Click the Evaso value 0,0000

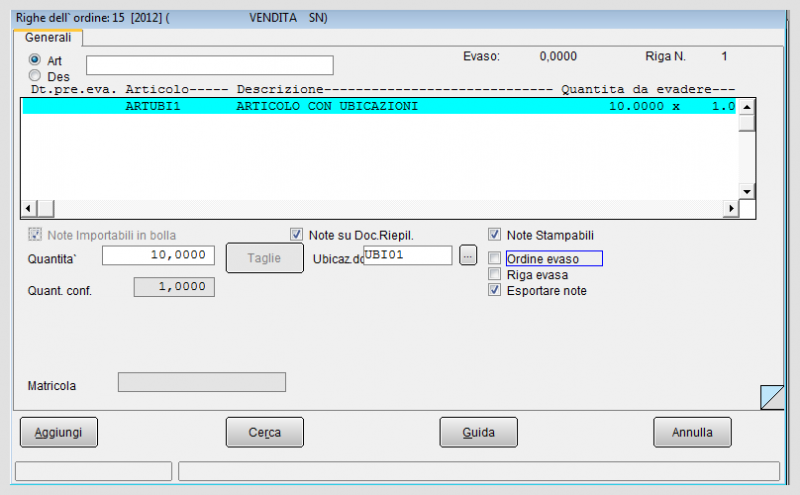tap(558, 56)
